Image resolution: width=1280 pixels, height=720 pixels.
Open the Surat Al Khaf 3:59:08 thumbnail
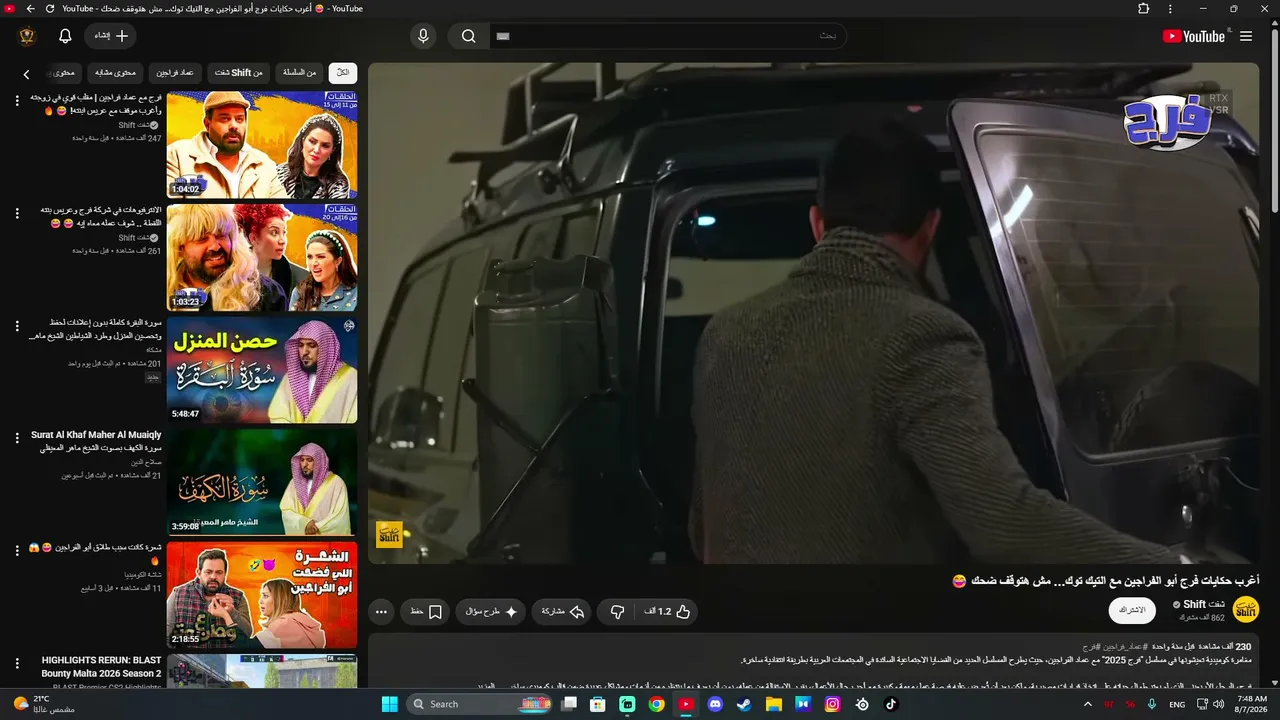pos(262,482)
